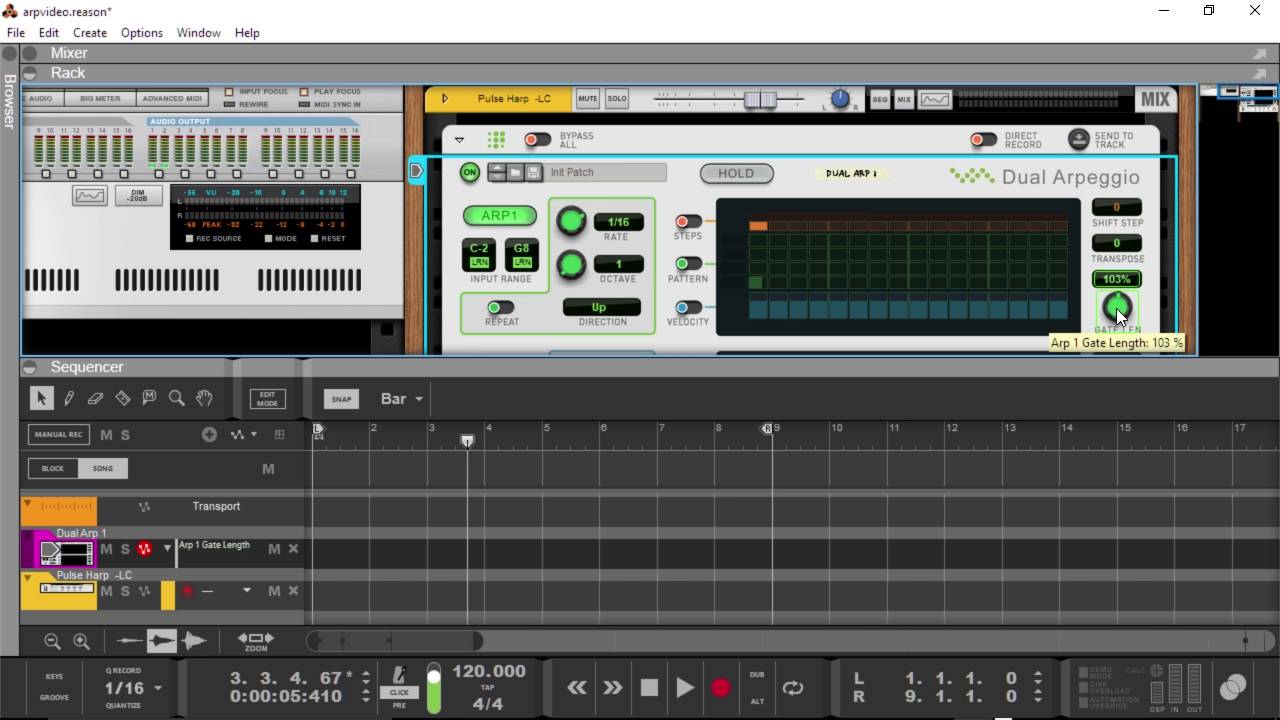
Task: Mute the Pulse Harp device in rack
Action: [x=587, y=98]
